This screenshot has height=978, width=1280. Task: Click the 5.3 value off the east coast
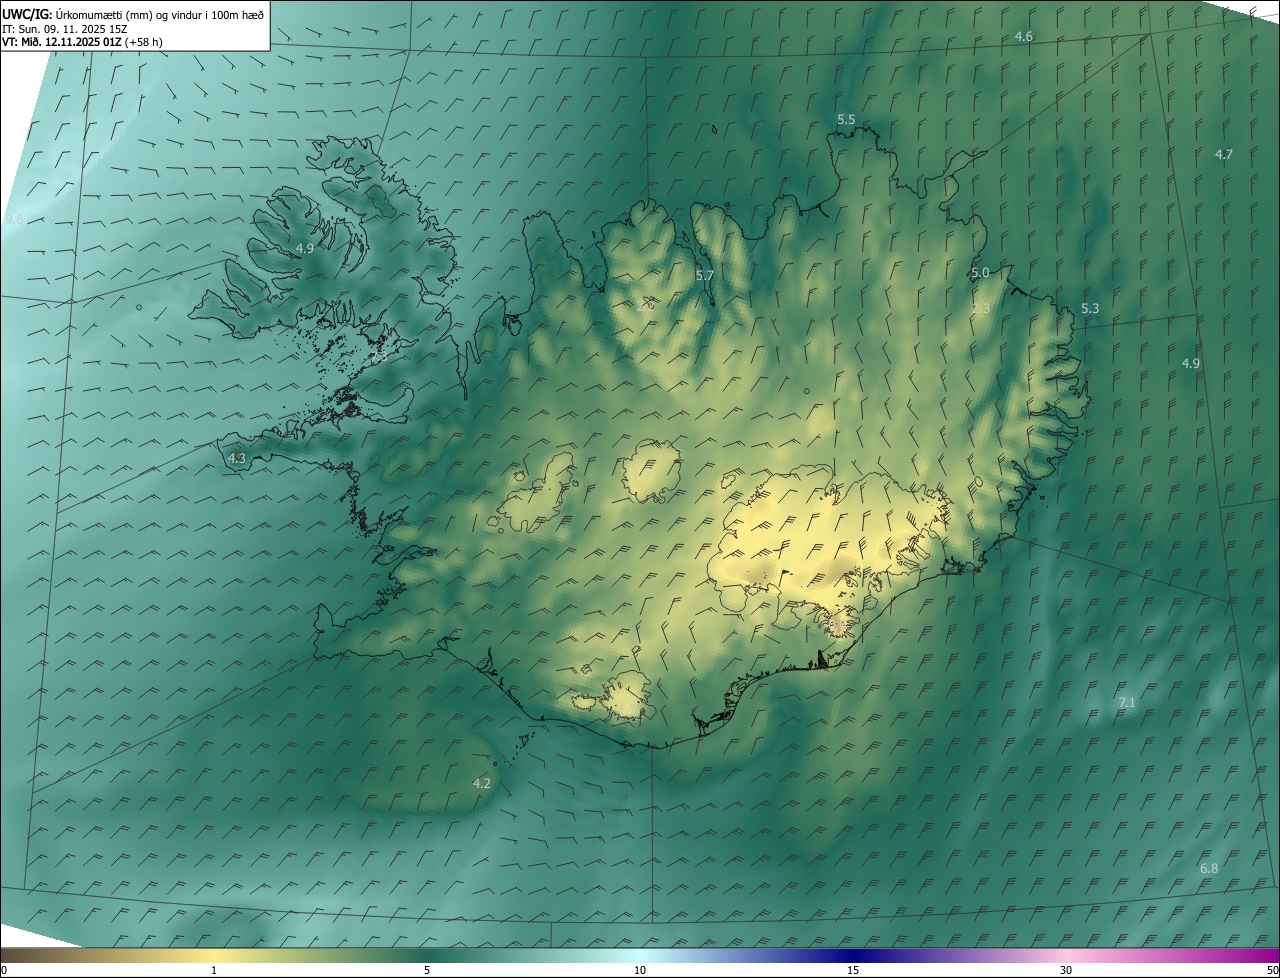coord(1090,309)
